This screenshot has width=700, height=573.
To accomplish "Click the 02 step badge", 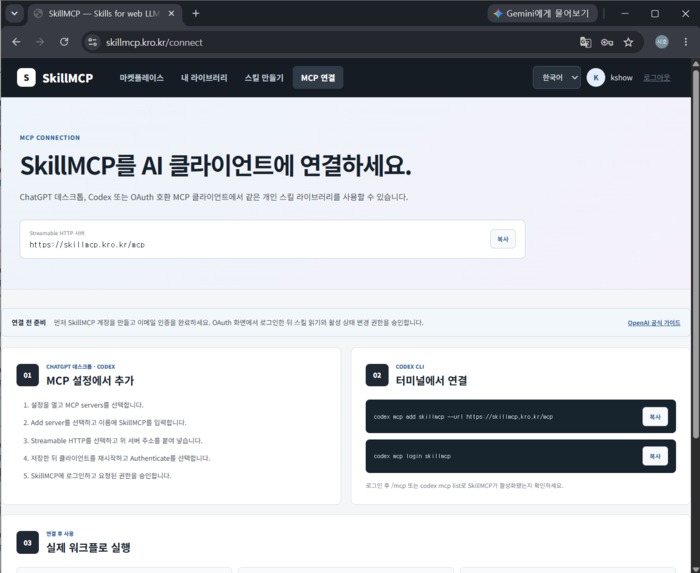I will [x=377, y=375].
